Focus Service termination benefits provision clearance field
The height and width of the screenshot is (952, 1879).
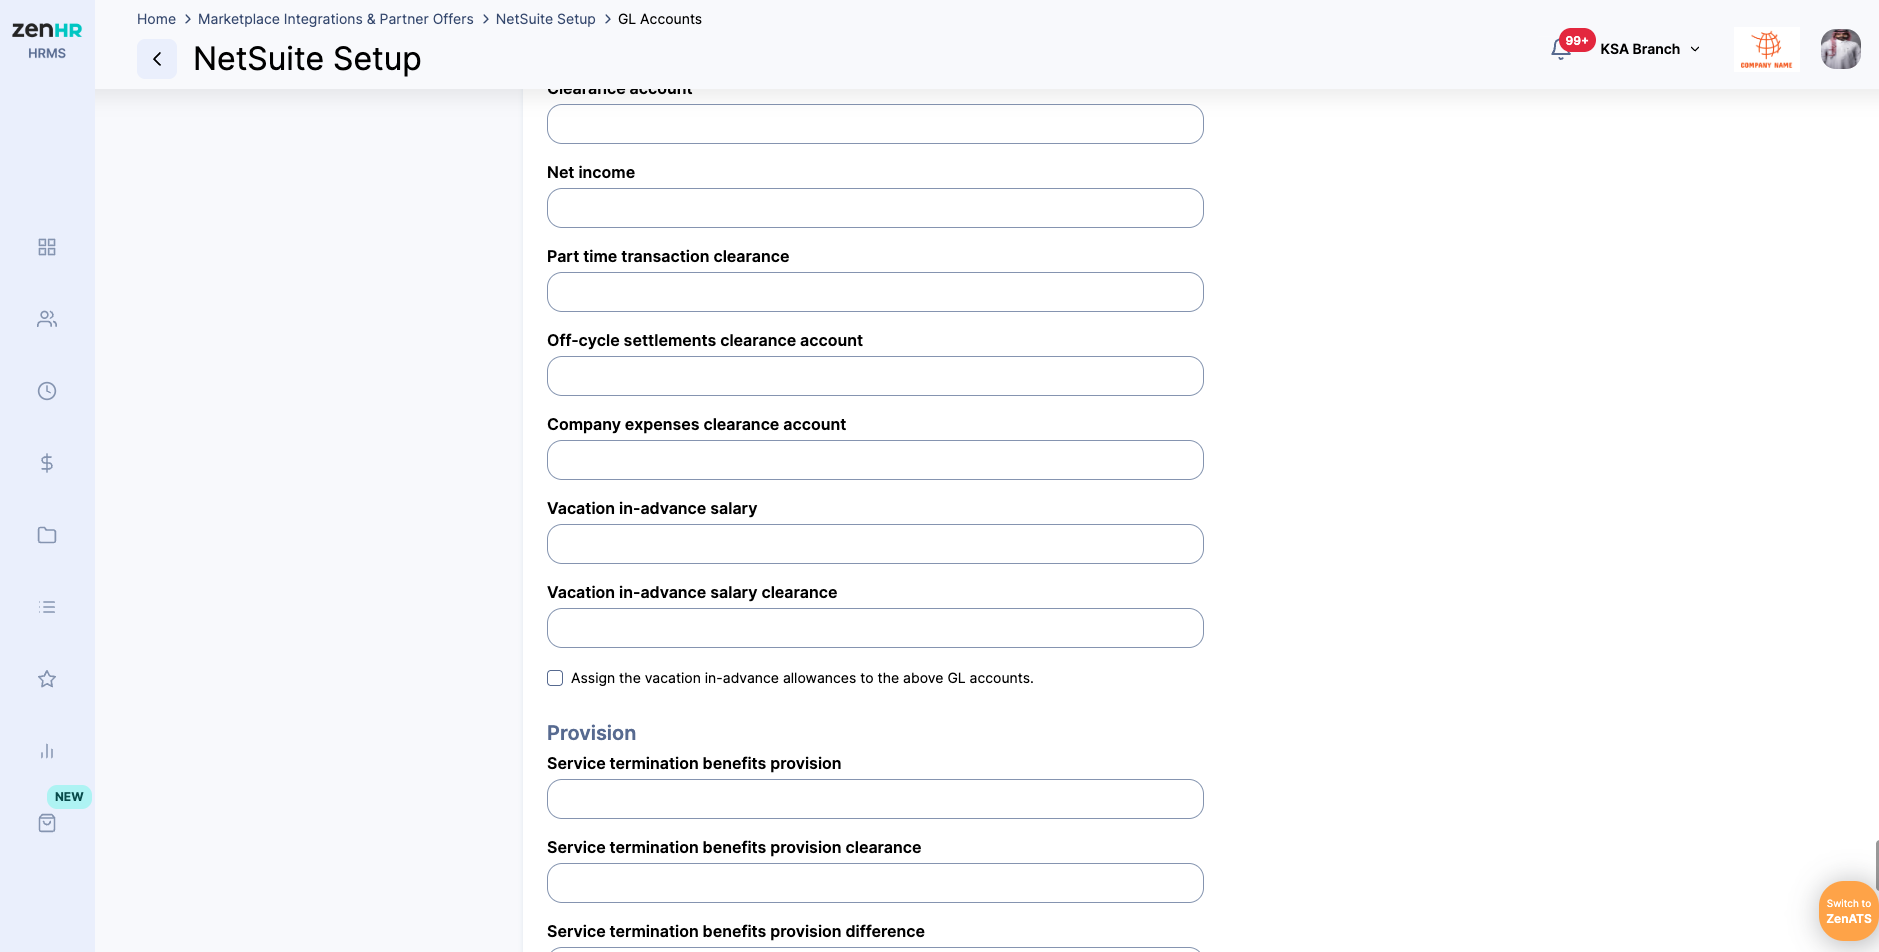875,883
